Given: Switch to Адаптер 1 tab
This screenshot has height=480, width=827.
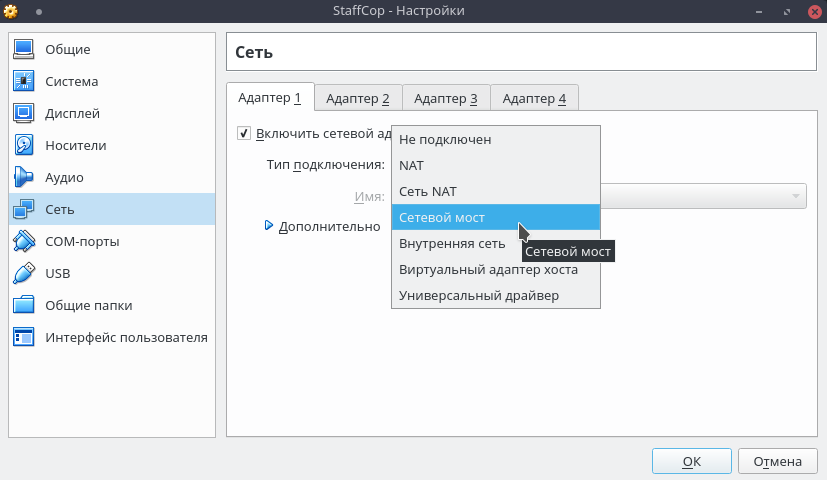Looking at the screenshot, I should point(270,98).
